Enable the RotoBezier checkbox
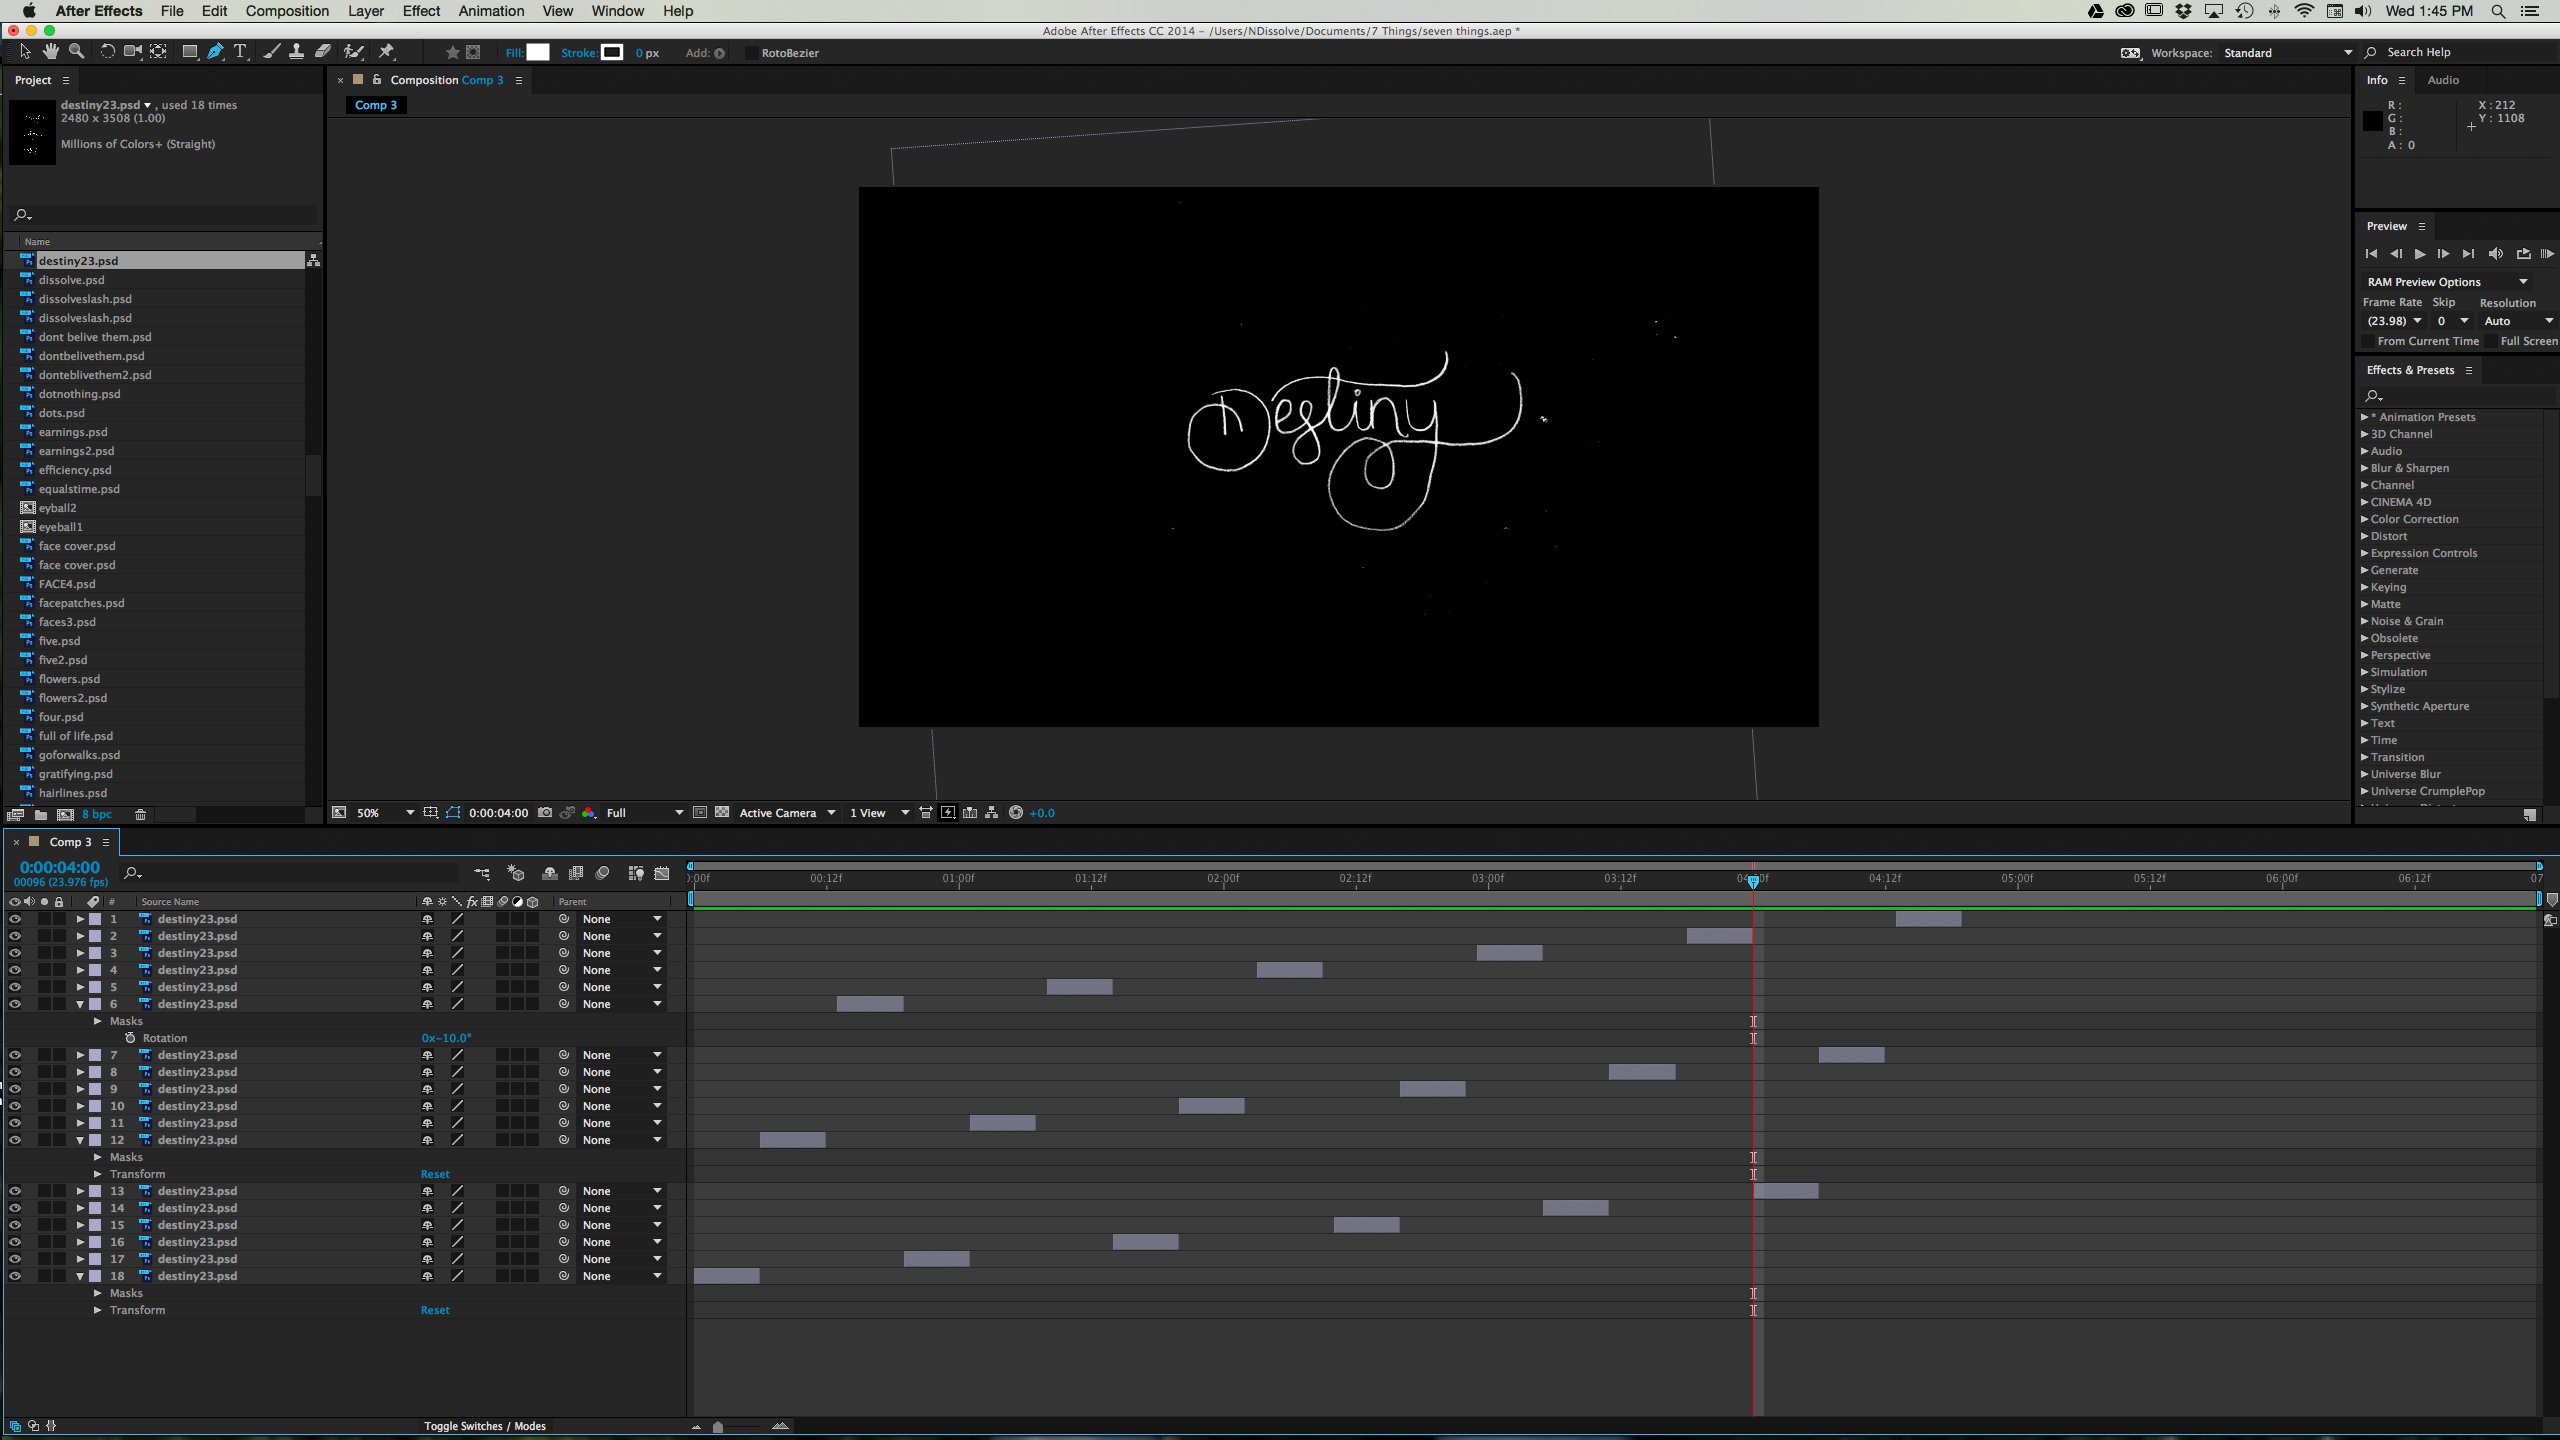2560x1440 pixels. pyautogui.click(x=751, y=53)
